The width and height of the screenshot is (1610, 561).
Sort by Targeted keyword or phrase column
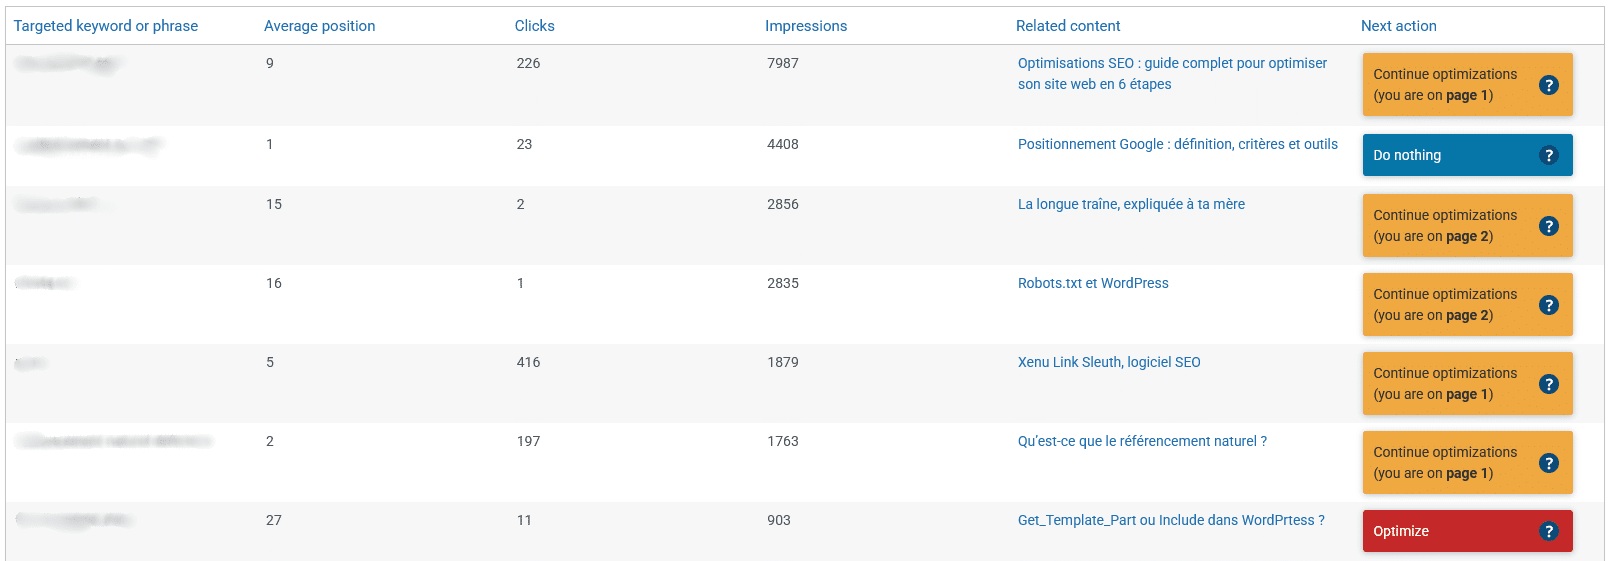pos(106,26)
